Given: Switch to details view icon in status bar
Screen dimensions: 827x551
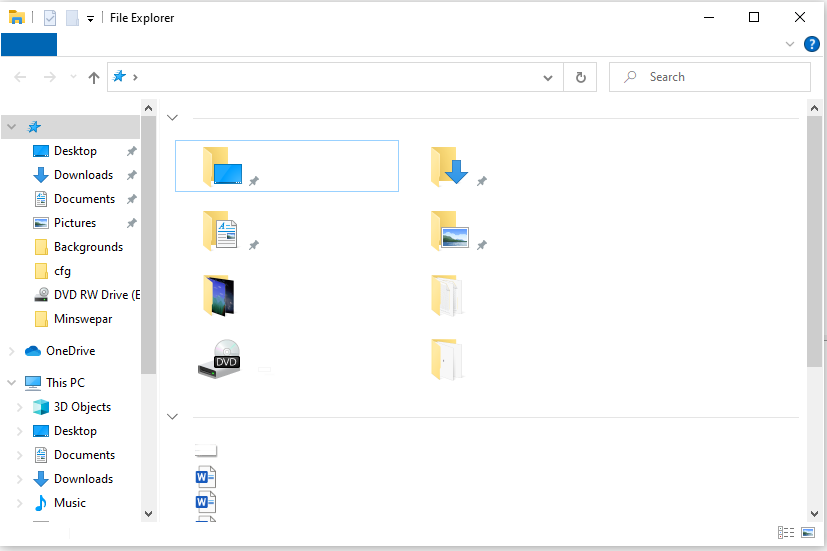Looking at the screenshot, I should 786,533.
